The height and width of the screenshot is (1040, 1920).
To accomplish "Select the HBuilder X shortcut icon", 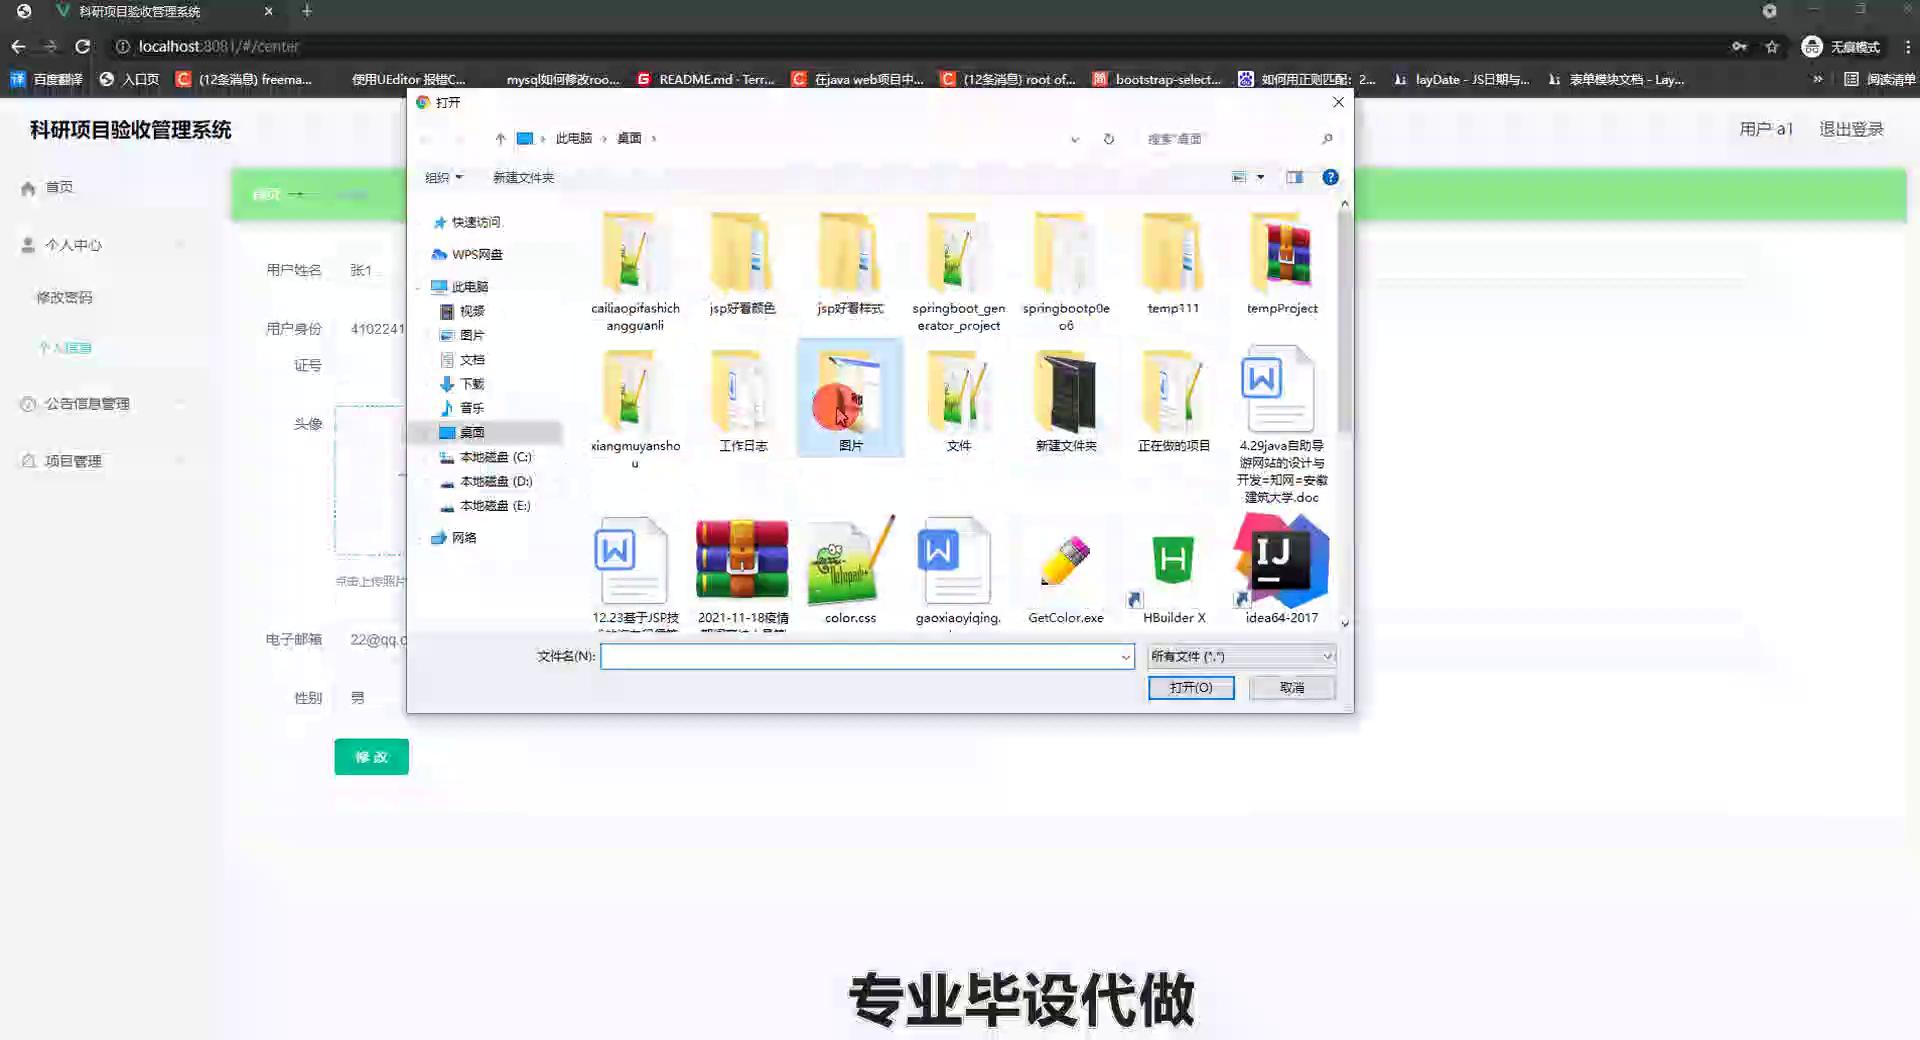I will 1173,561.
